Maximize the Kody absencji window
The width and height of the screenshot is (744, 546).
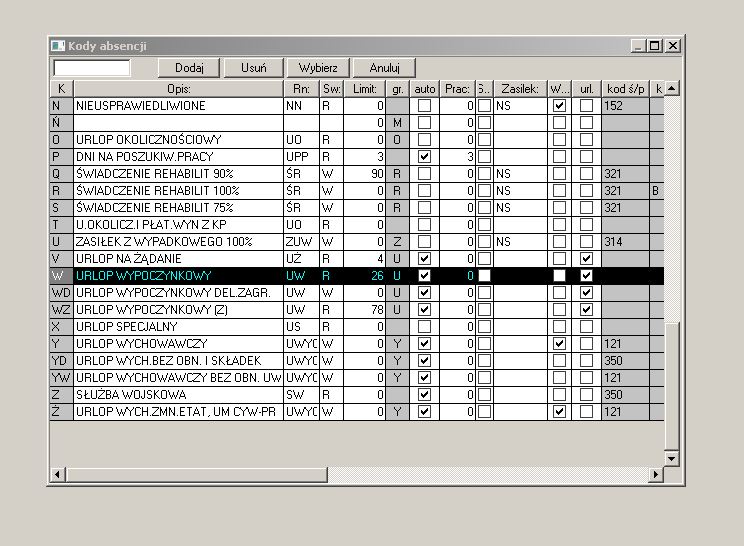(x=655, y=46)
